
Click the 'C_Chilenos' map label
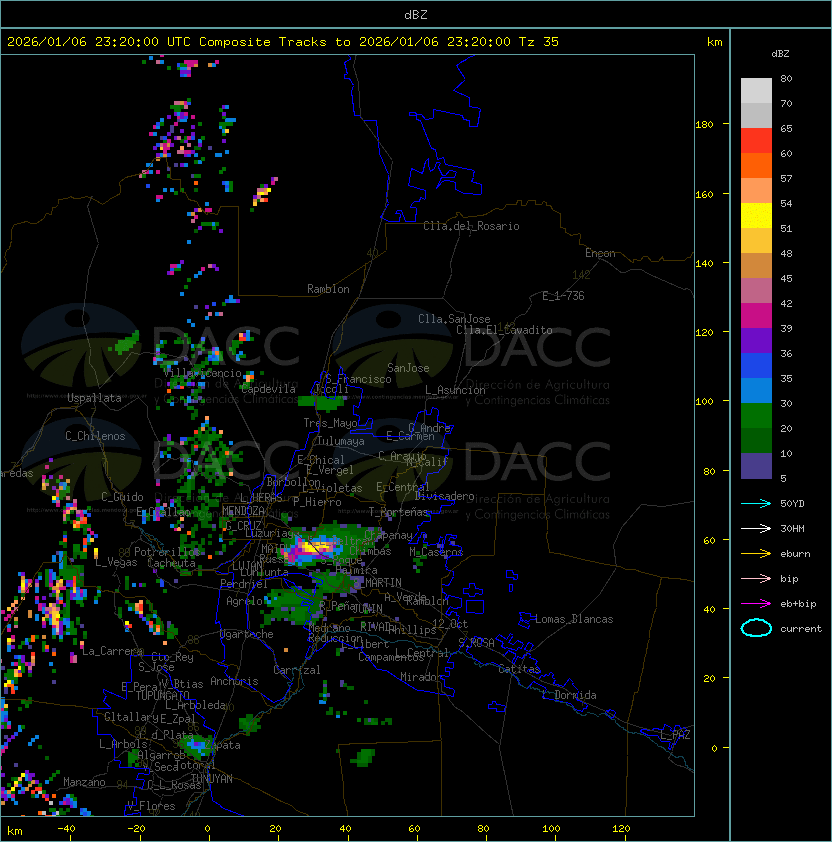coord(95,436)
